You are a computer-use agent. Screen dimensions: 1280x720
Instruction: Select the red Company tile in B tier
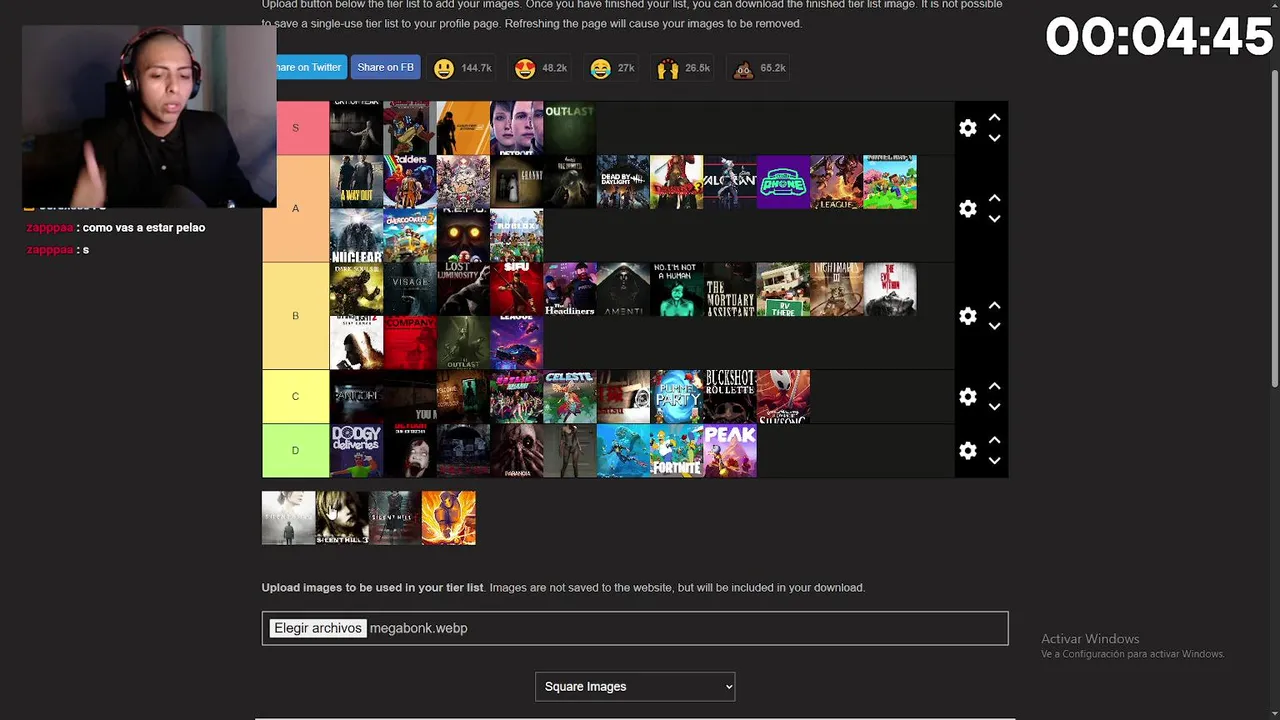click(410, 343)
